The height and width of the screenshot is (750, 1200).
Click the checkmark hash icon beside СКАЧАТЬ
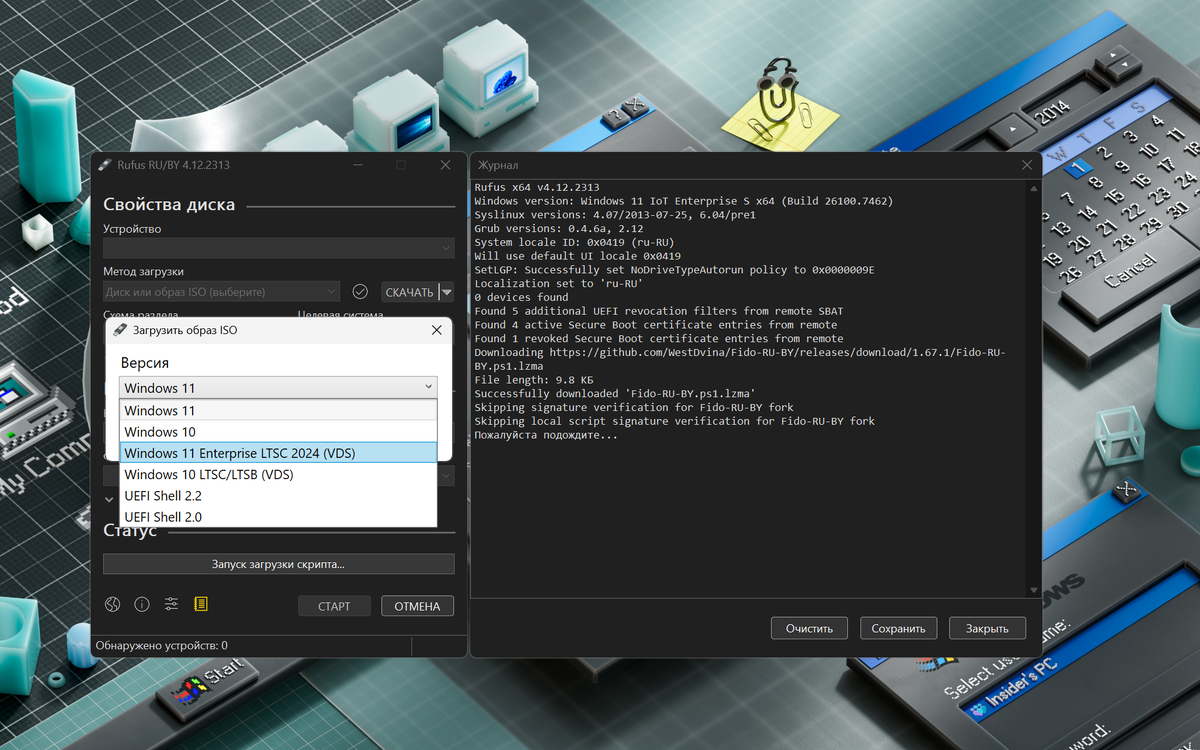click(360, 291)
